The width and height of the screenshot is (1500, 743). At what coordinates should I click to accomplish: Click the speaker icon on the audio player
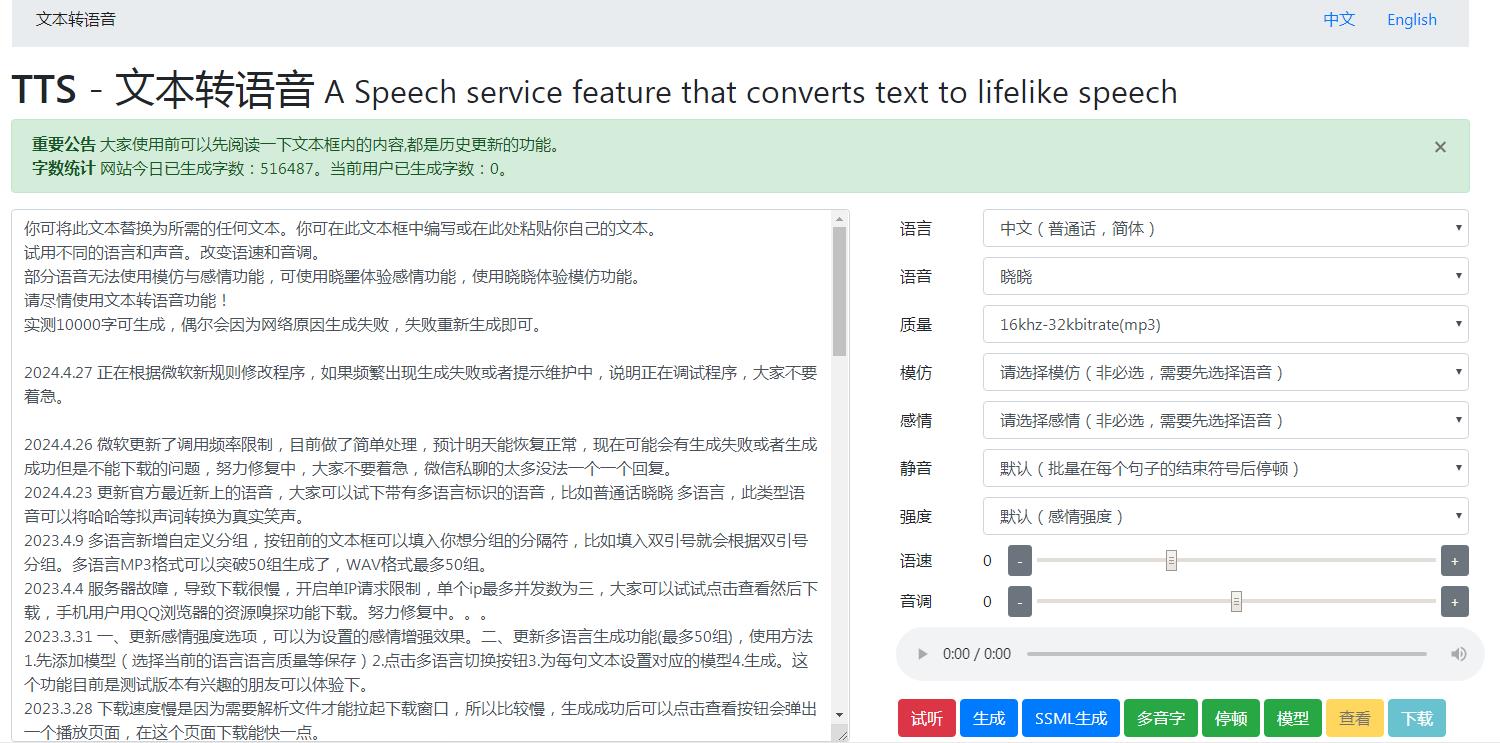click(1458, 653)
